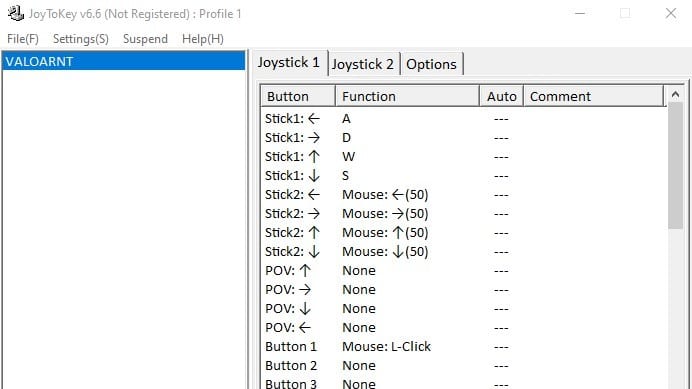Click the Suspend menu item

(145, 39)
